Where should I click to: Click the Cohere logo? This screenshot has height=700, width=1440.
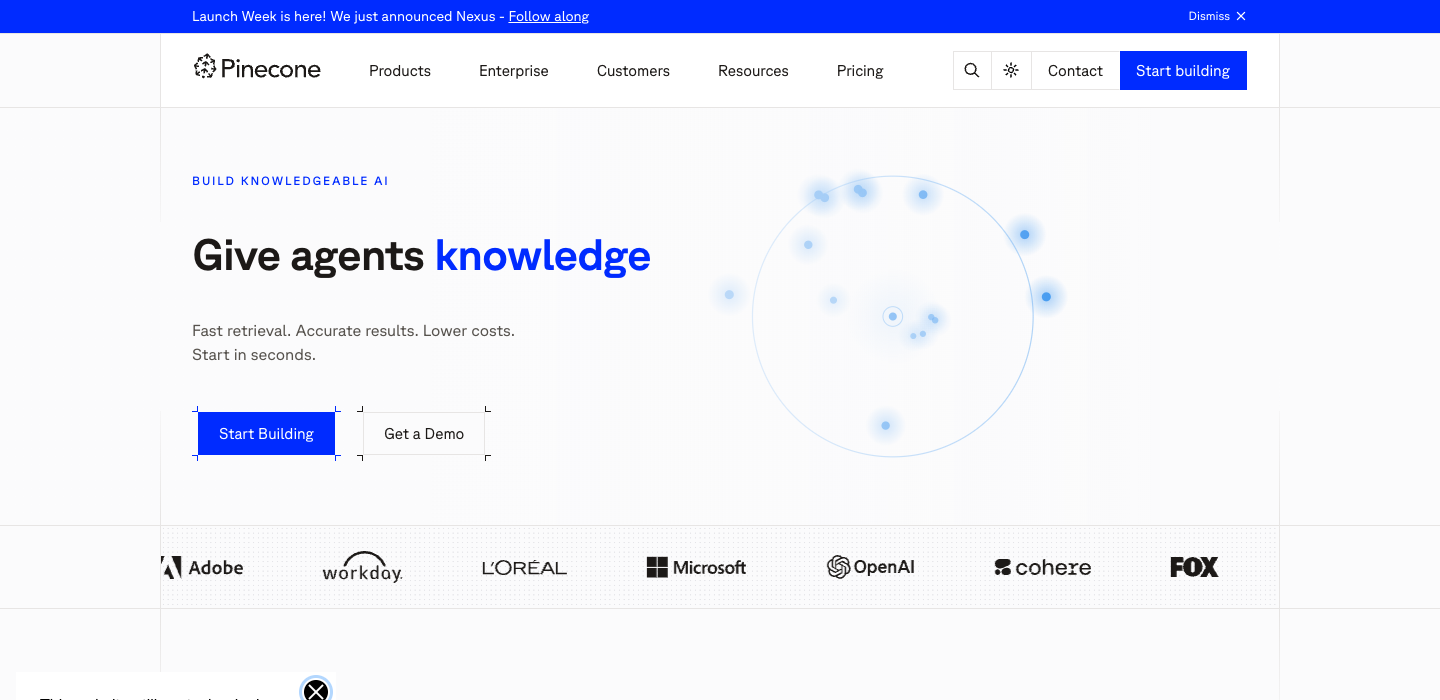tap(1042, 567)
